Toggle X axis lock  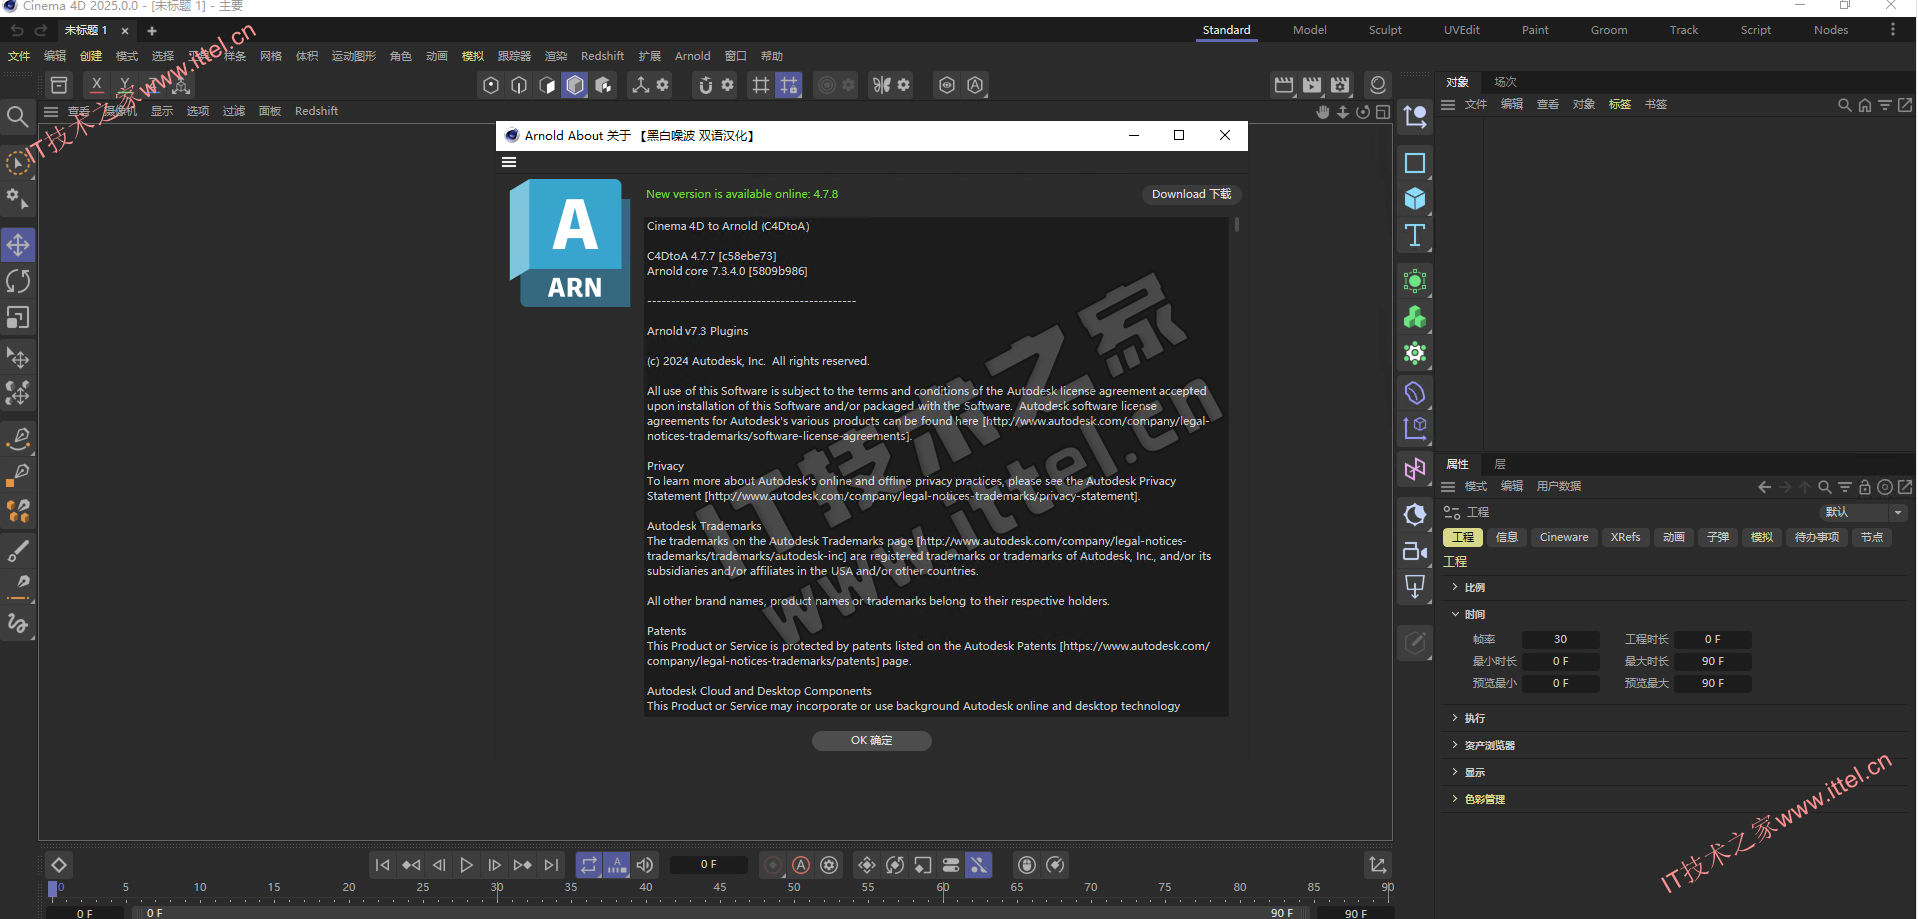pos(96,85)
